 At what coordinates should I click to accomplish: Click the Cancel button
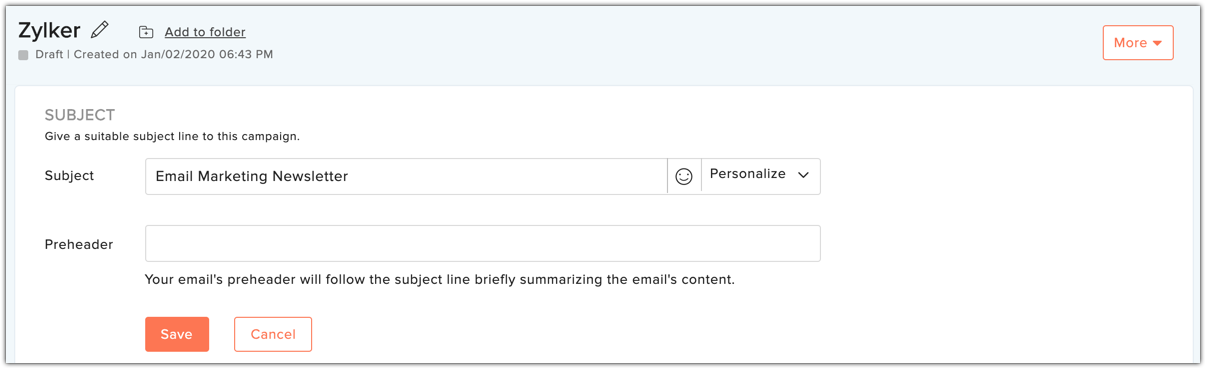[x=273, y=334]
